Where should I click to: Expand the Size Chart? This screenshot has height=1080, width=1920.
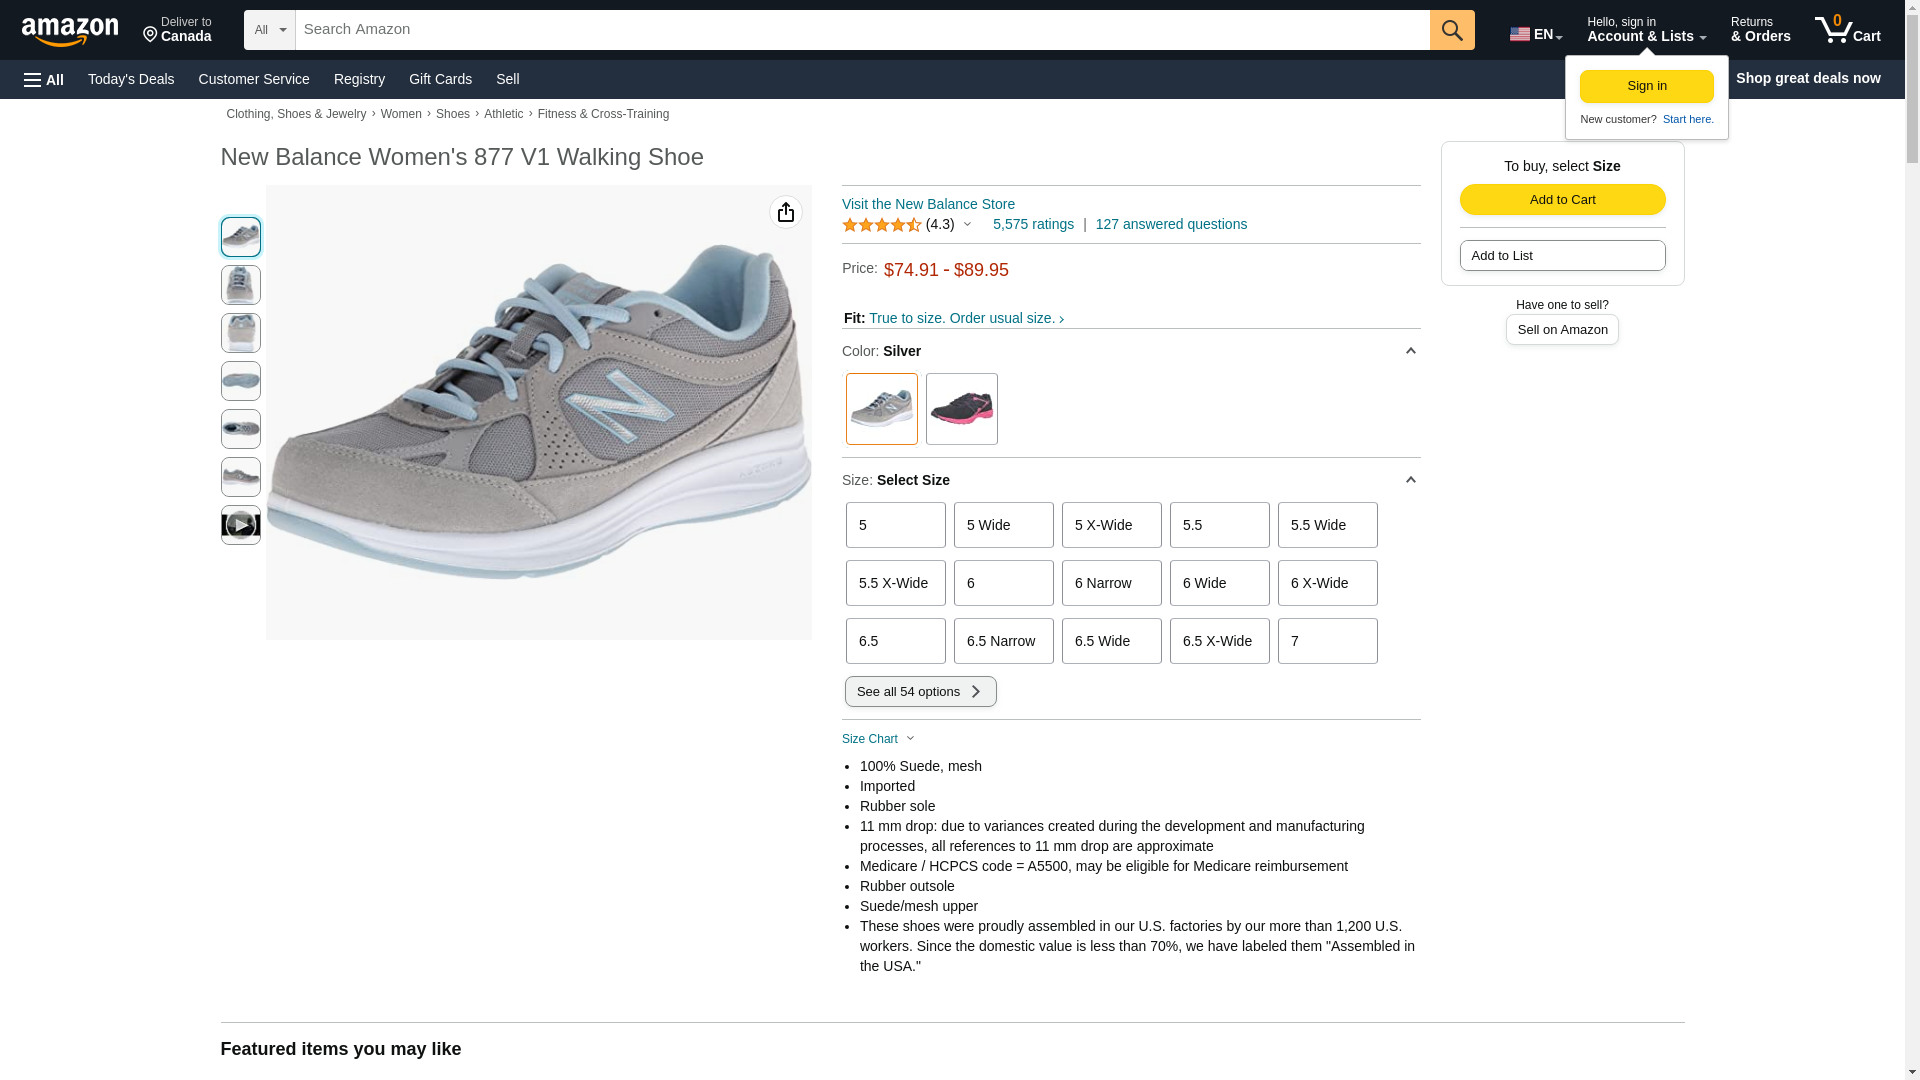878,739
